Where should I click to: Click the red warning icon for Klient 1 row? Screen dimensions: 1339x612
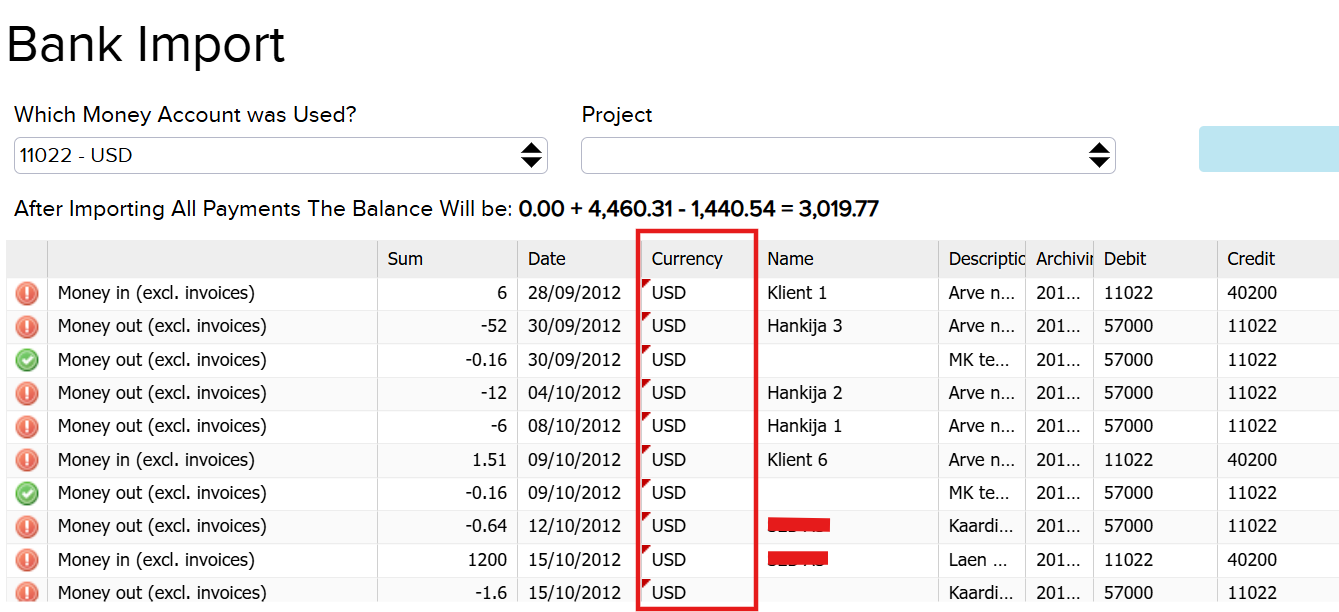pos(27,293)
